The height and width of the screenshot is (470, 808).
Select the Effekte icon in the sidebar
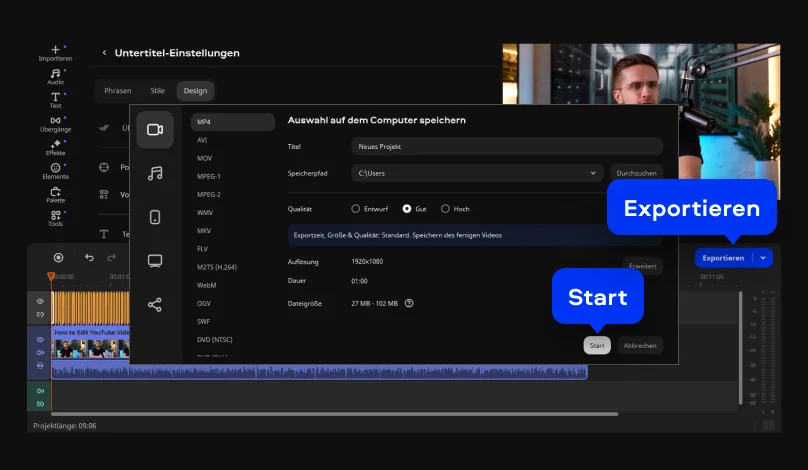(x=55, y=147)
